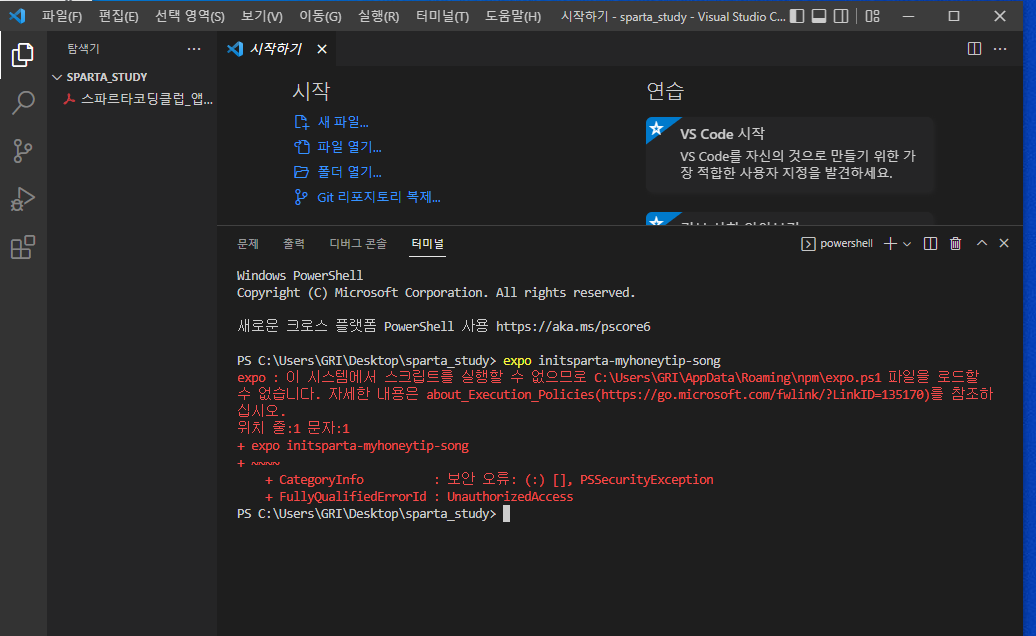Image resolution: width=1036 pixels, height=636 pixels.
Task: Open 편집(E) menu
Action: [x=119, y=17]
